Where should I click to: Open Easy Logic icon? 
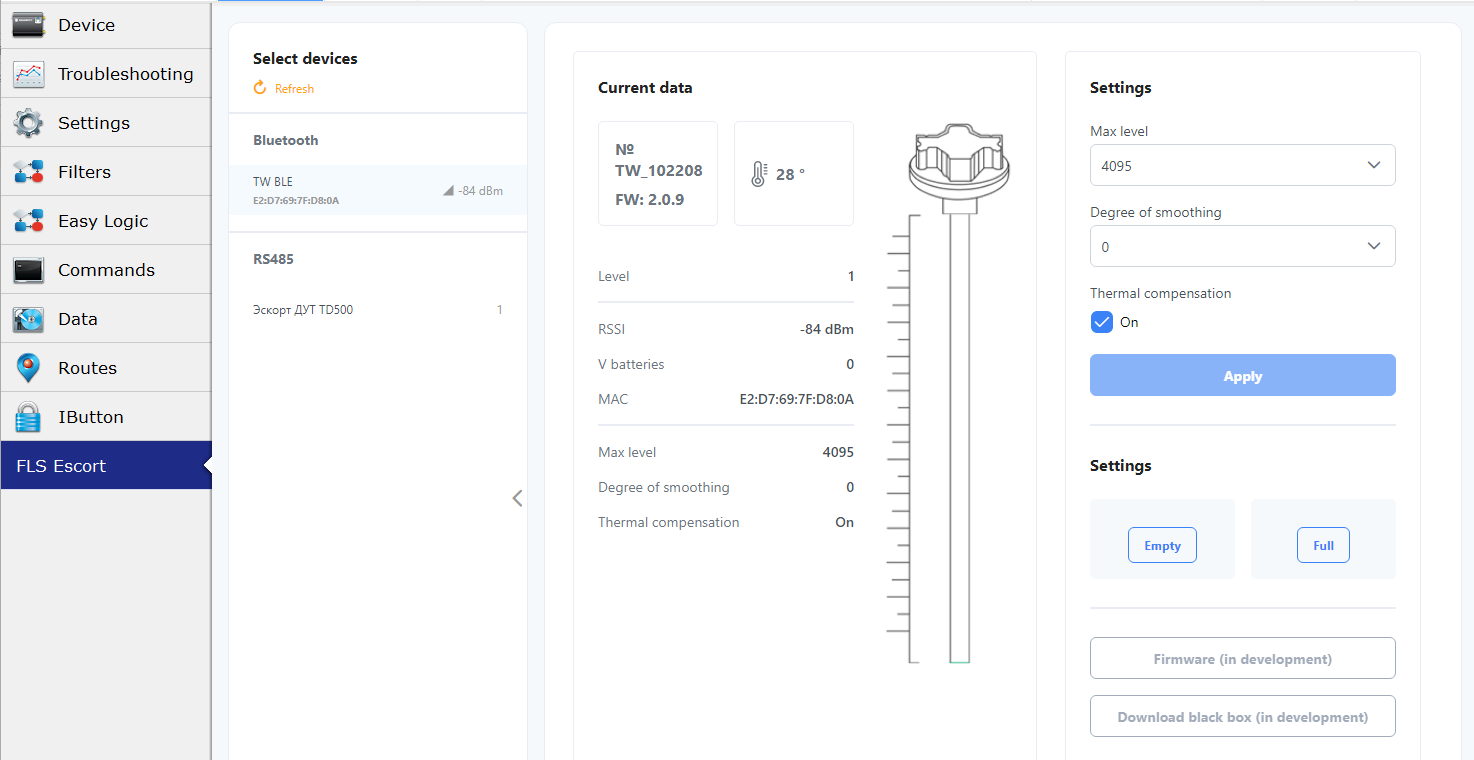pyautogui.click(x=28, y=221)
